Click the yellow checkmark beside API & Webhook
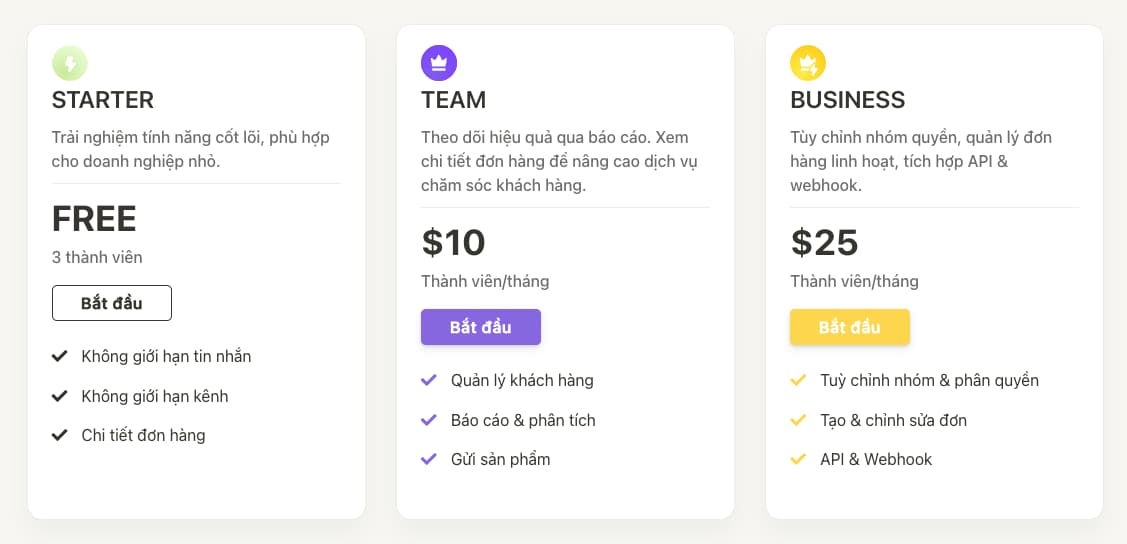 pyautogui.click(x=798, y=458)
